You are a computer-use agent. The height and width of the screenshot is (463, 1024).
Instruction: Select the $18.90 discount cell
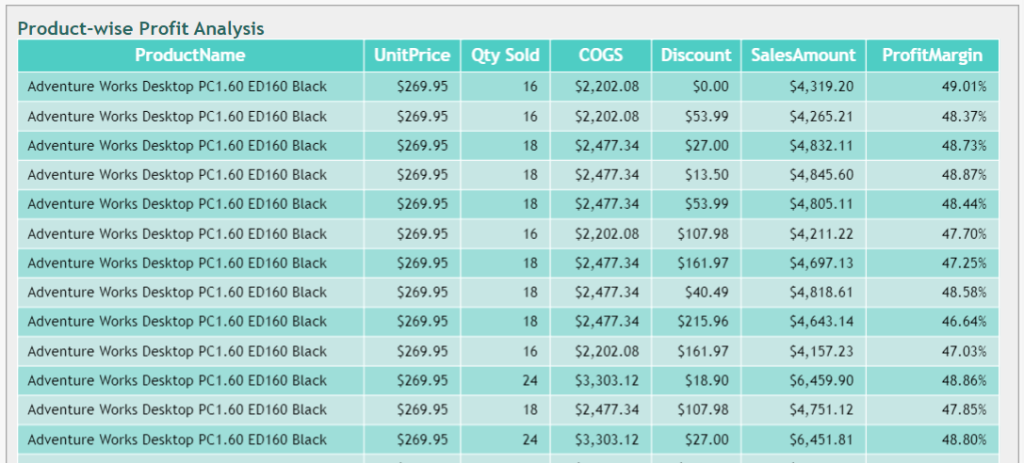tap(707, 381)
